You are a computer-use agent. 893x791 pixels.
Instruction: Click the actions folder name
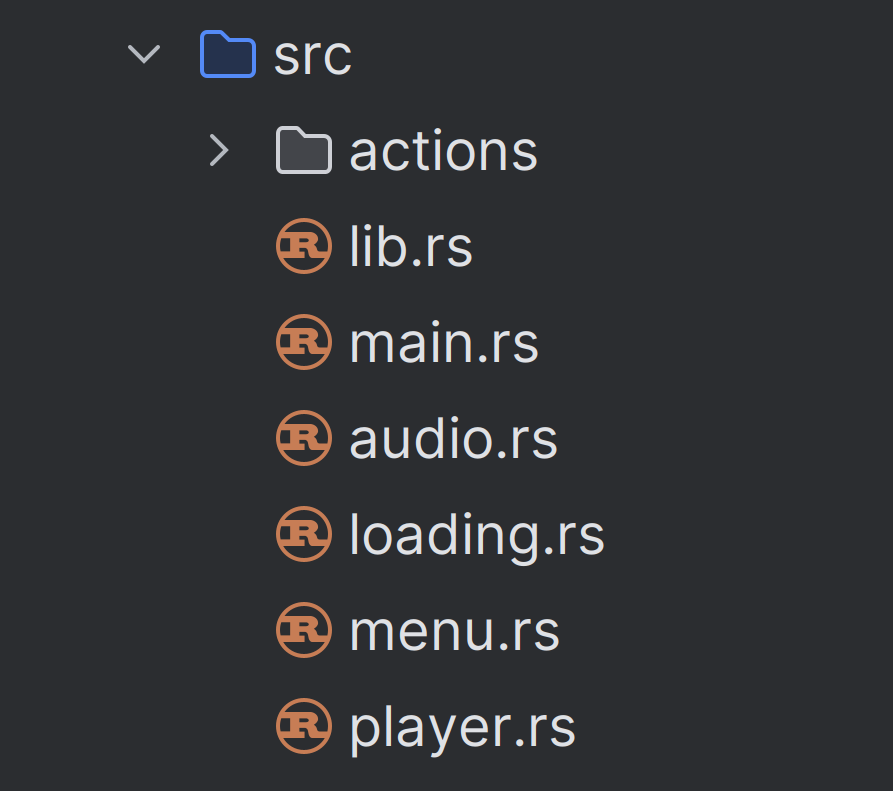(442, 150)
